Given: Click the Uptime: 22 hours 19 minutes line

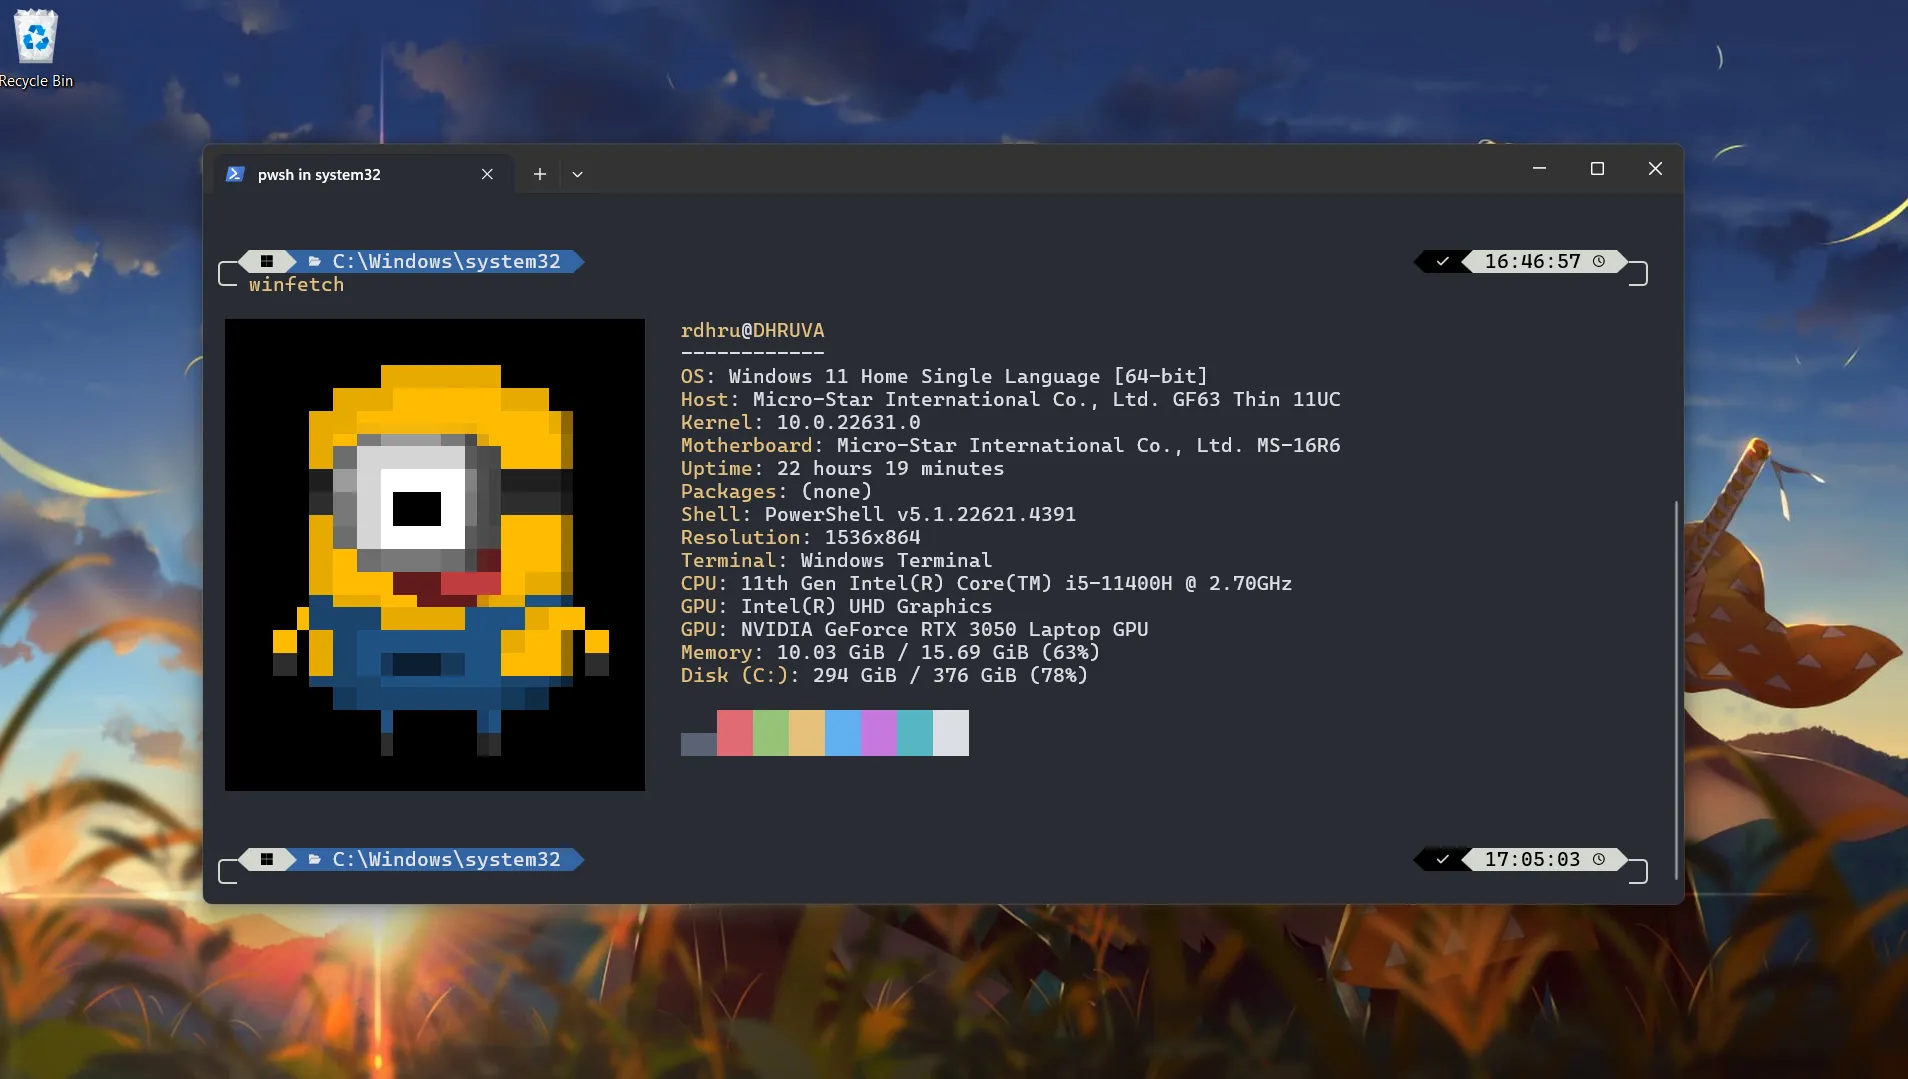Looking at the screenshot, I should (x=842, y=468).
